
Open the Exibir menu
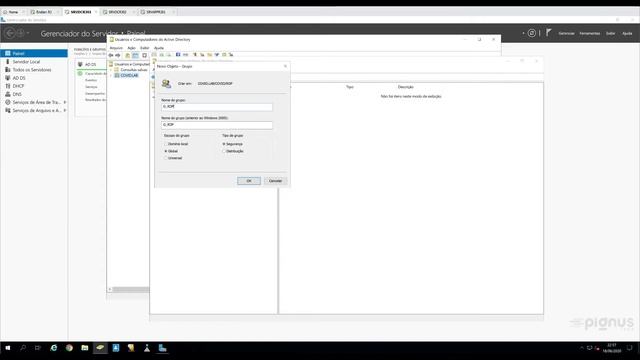click(x=144, y=48)
